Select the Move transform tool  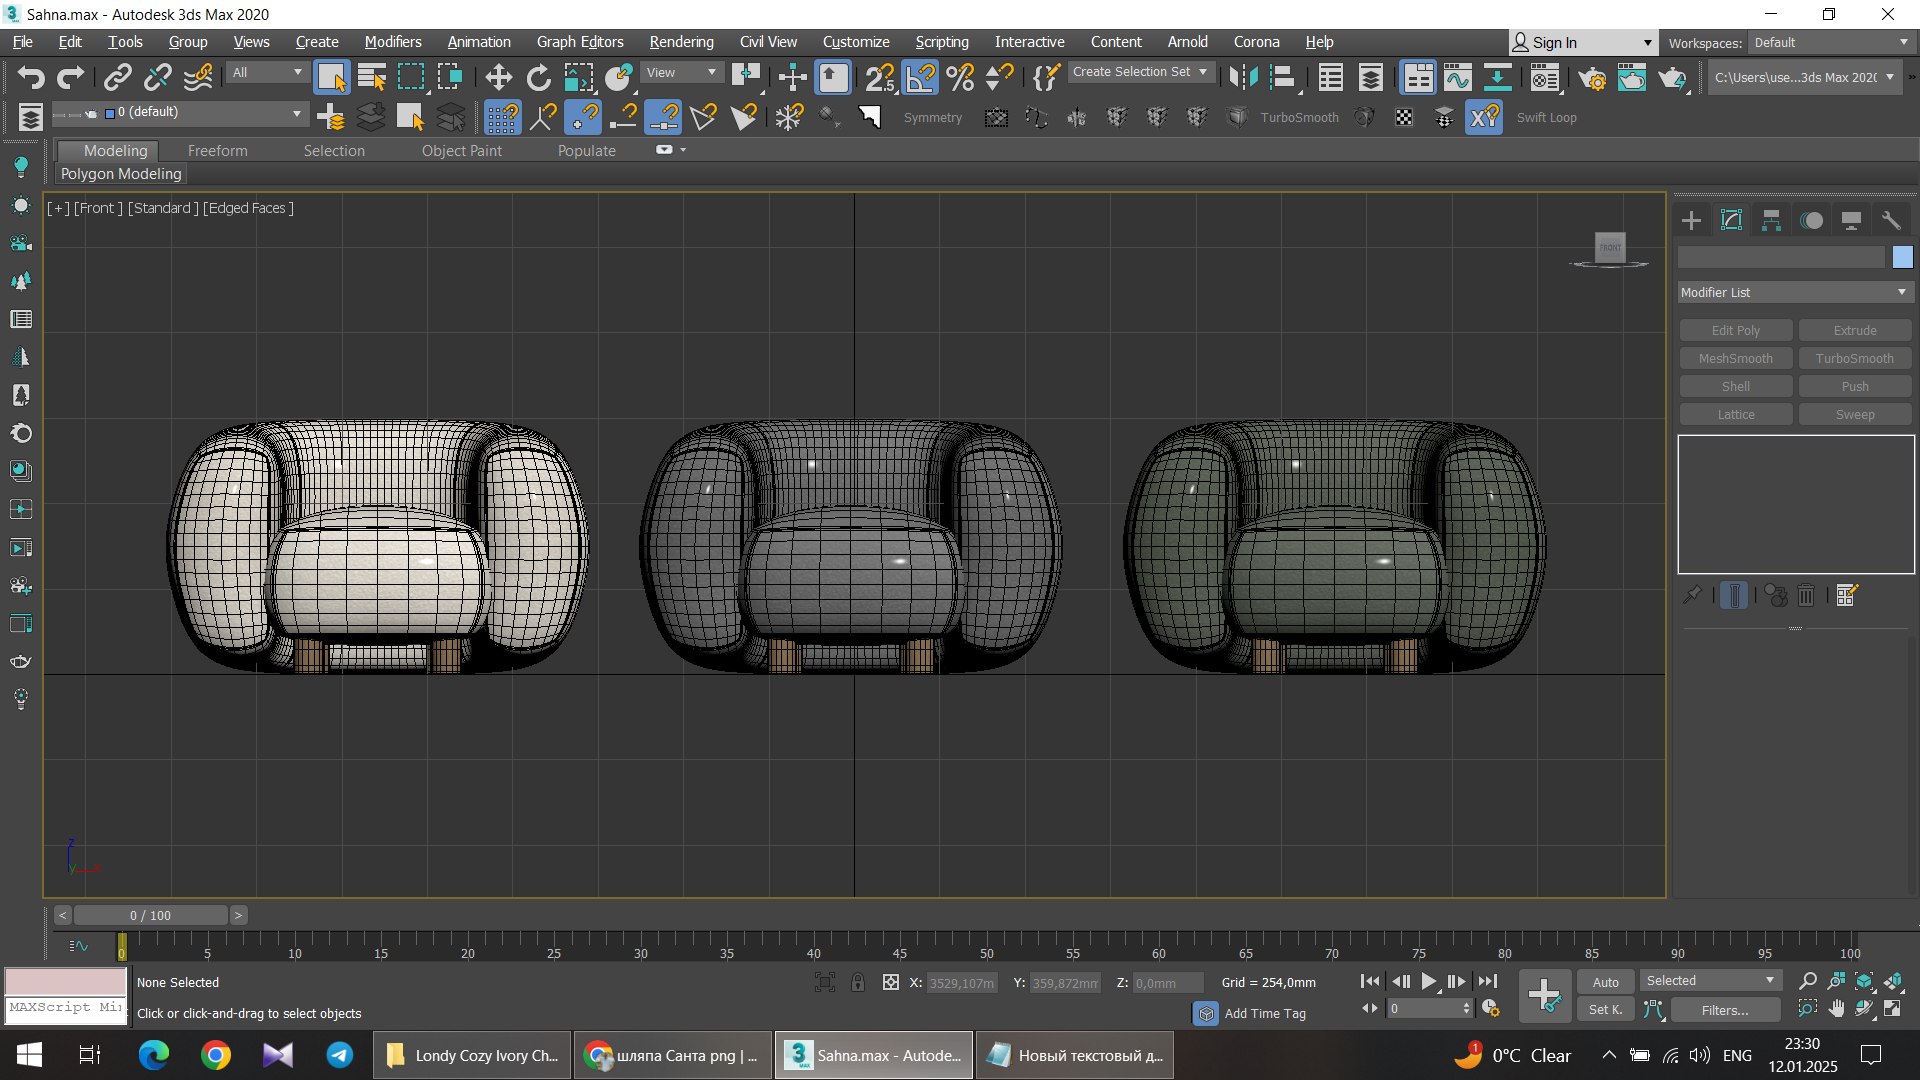498,77
